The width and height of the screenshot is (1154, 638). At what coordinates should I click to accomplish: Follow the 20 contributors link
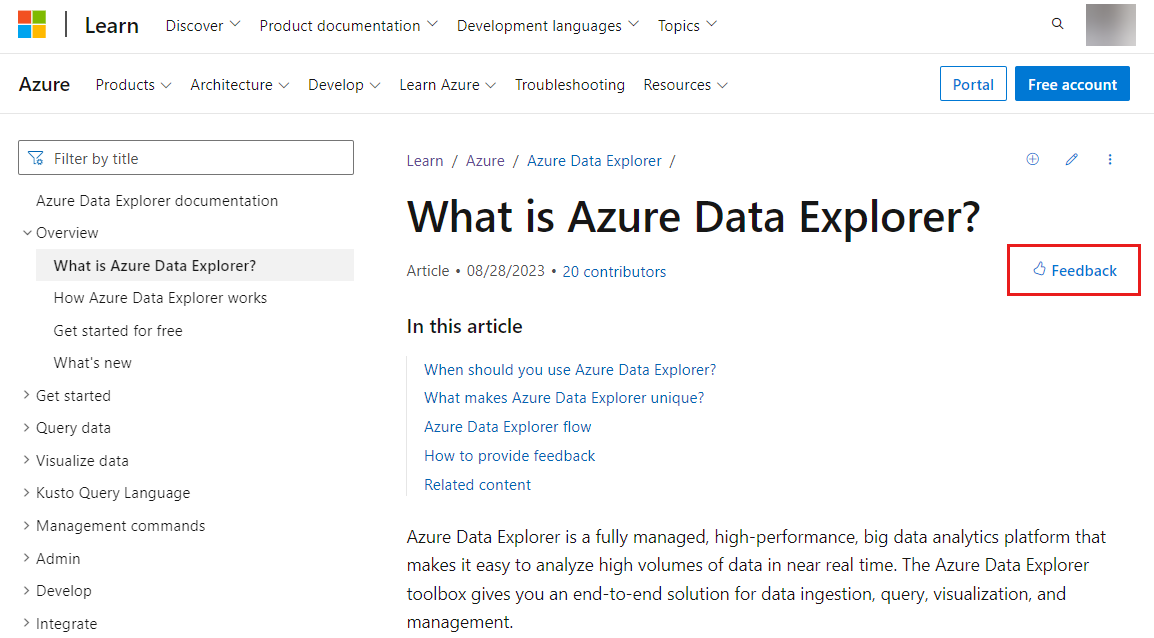(614, 271)
